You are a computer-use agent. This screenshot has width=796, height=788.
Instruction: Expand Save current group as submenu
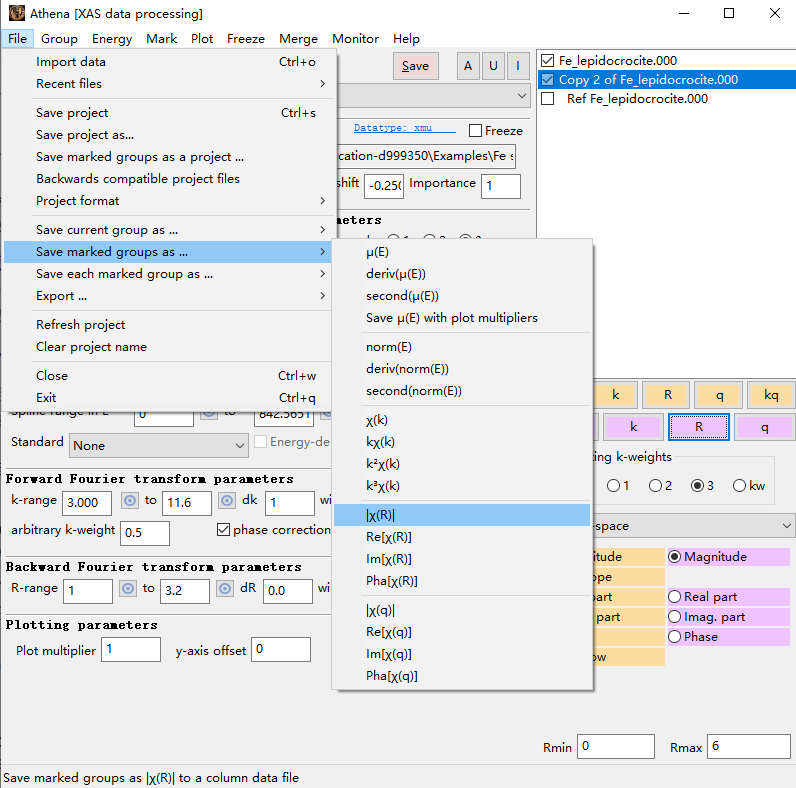point(168,230)
